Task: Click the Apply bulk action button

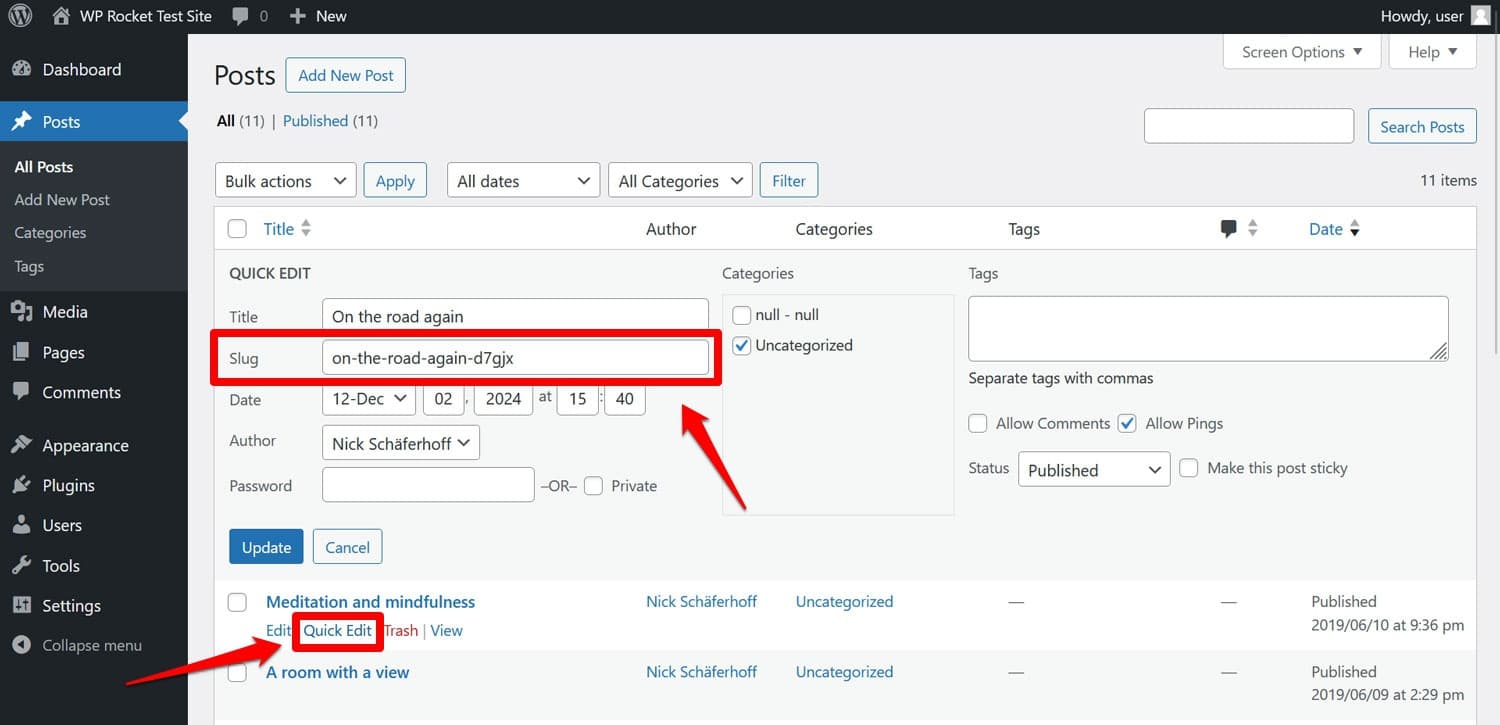Action: tap(395, 181)
